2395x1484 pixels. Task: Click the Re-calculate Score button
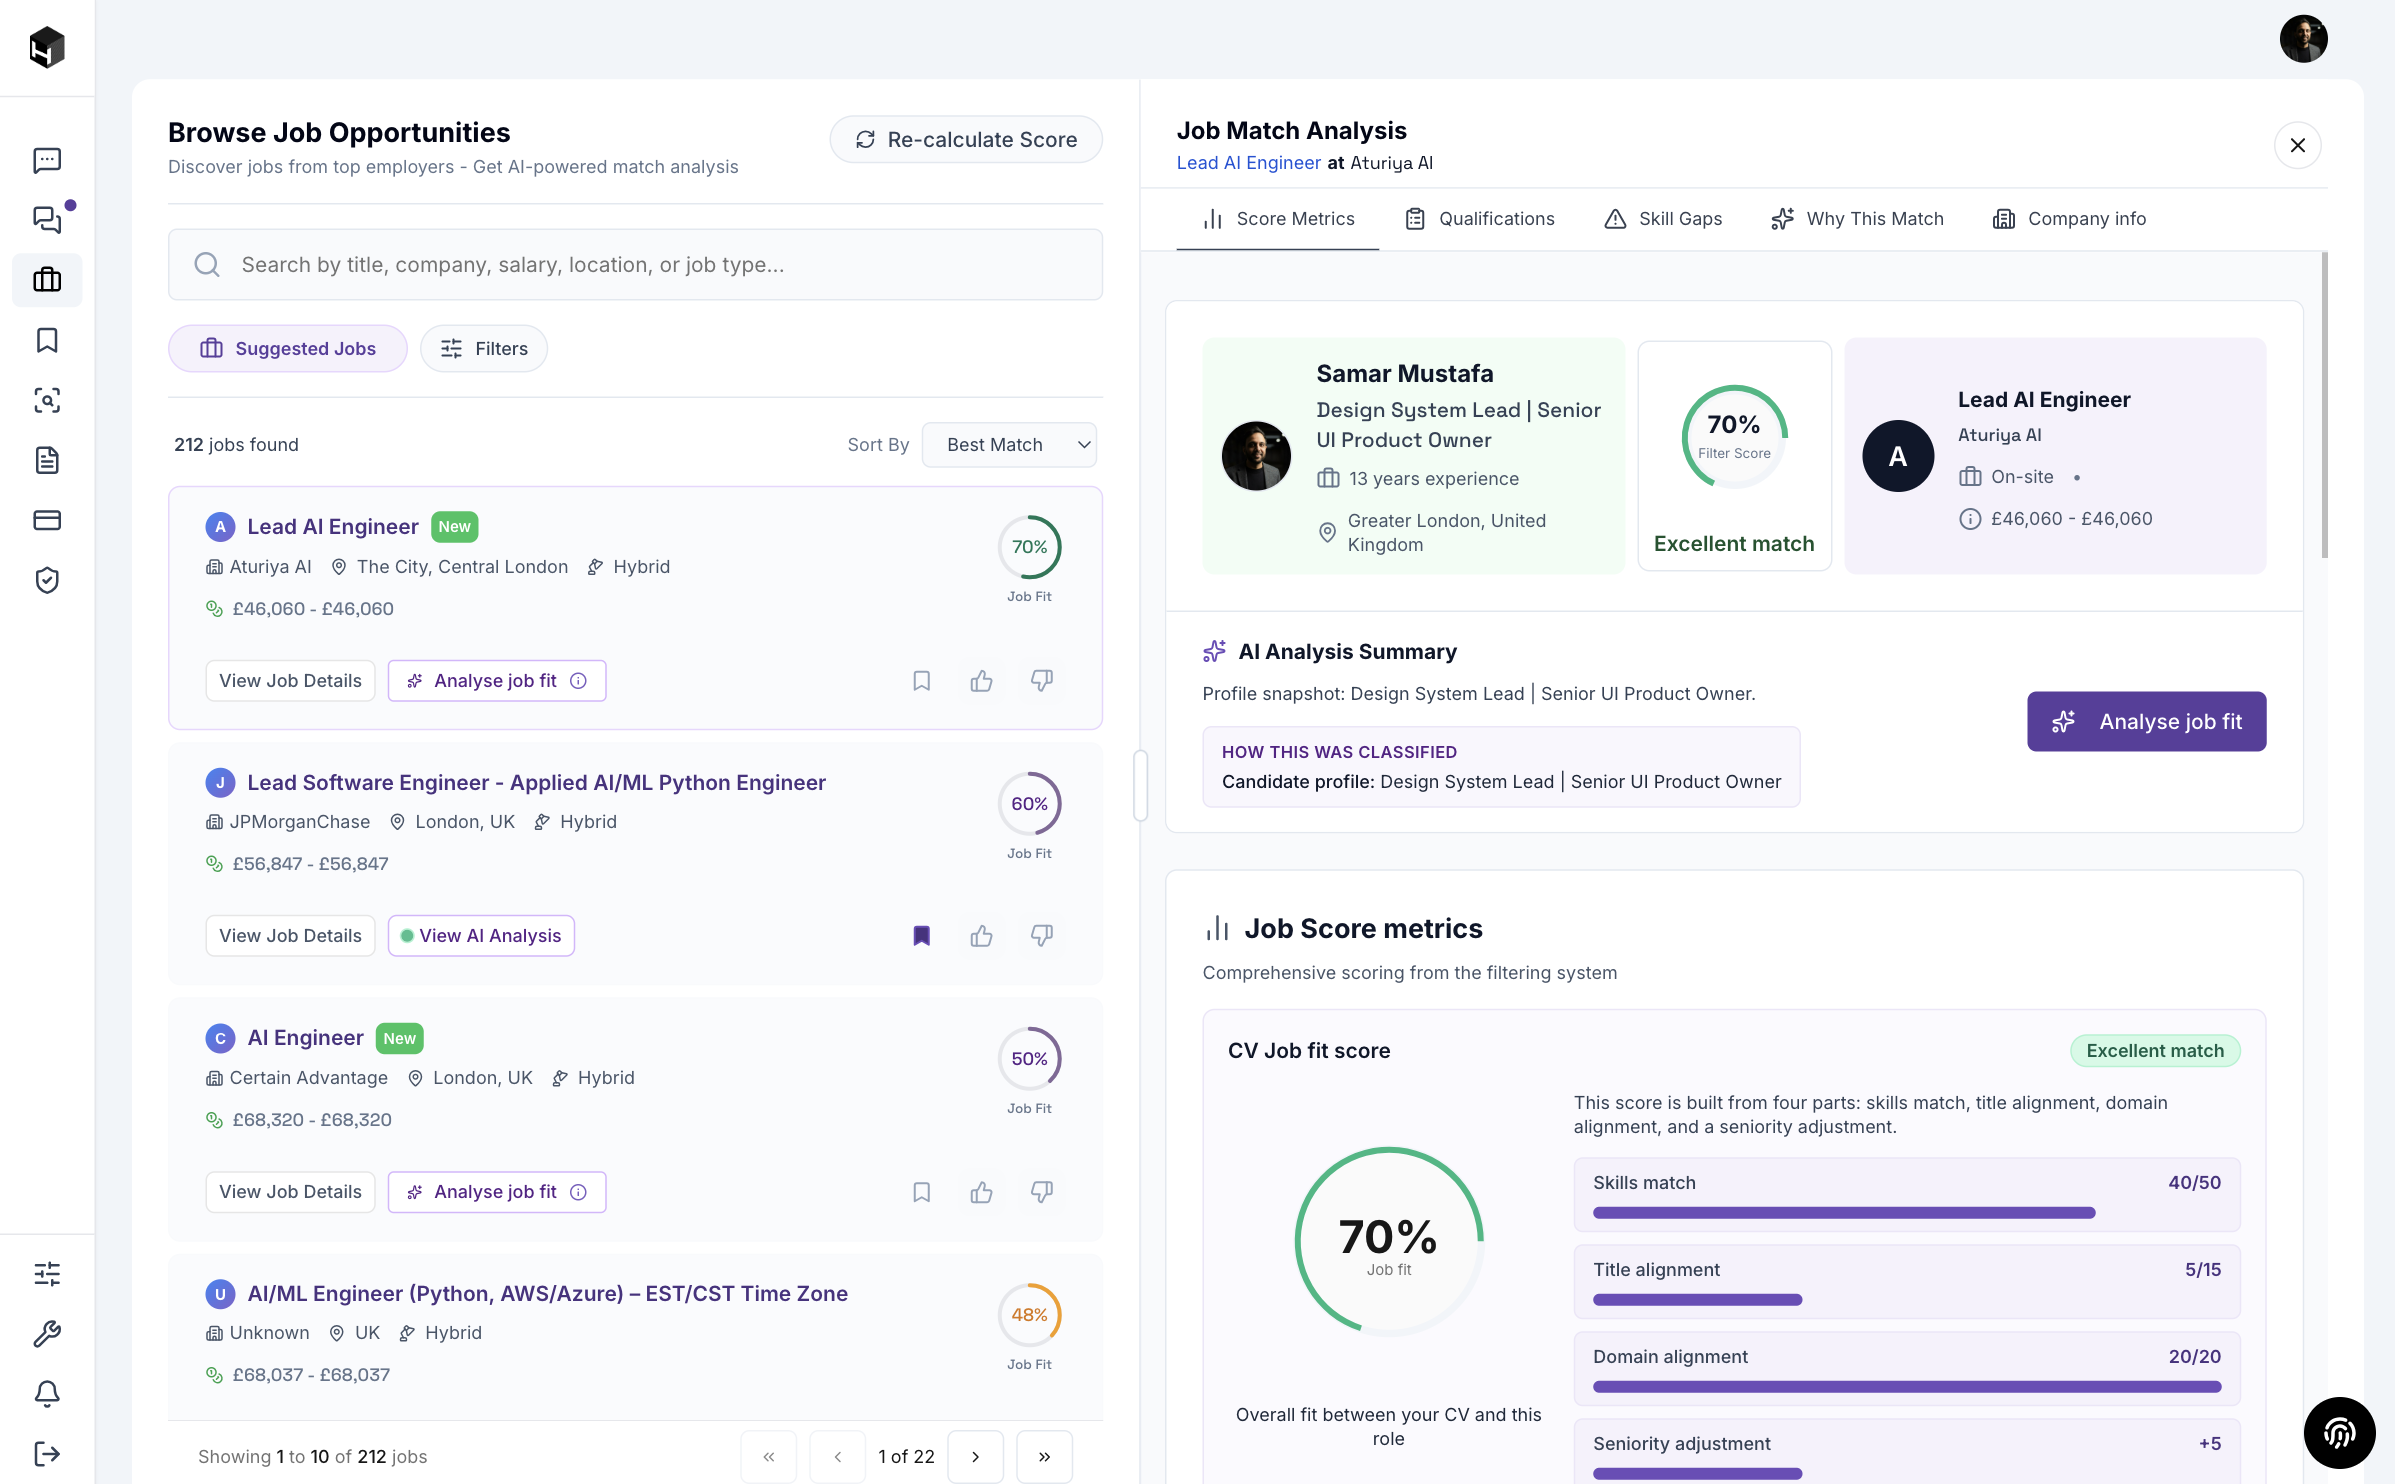(x=966, y=140)
